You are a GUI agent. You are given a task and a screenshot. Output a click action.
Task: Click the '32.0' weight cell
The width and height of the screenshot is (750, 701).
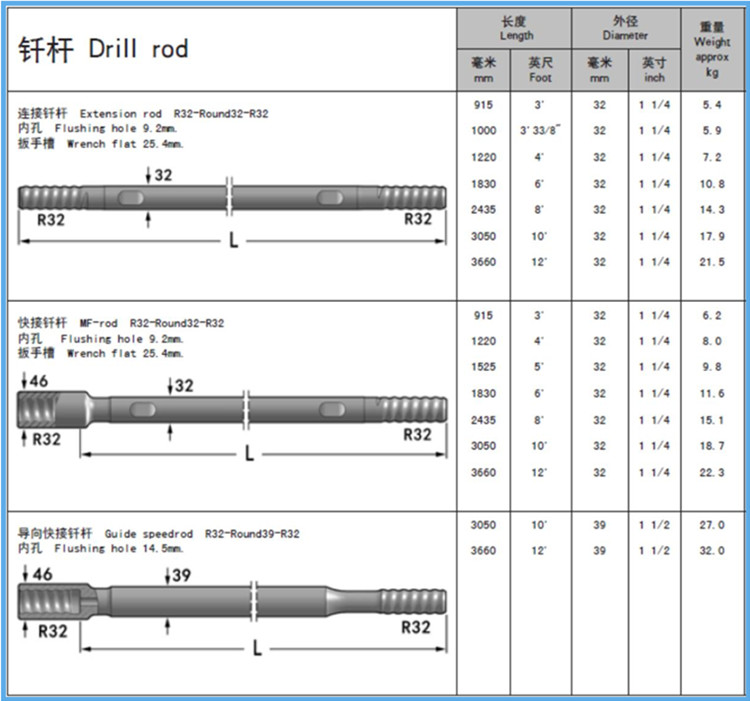712,550
